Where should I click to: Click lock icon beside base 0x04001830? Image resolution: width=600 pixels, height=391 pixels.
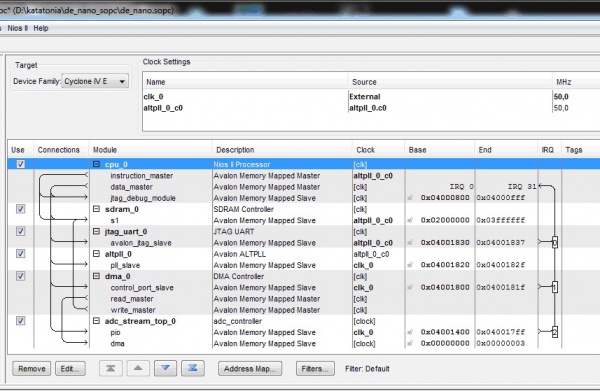(x=410, y=243)
